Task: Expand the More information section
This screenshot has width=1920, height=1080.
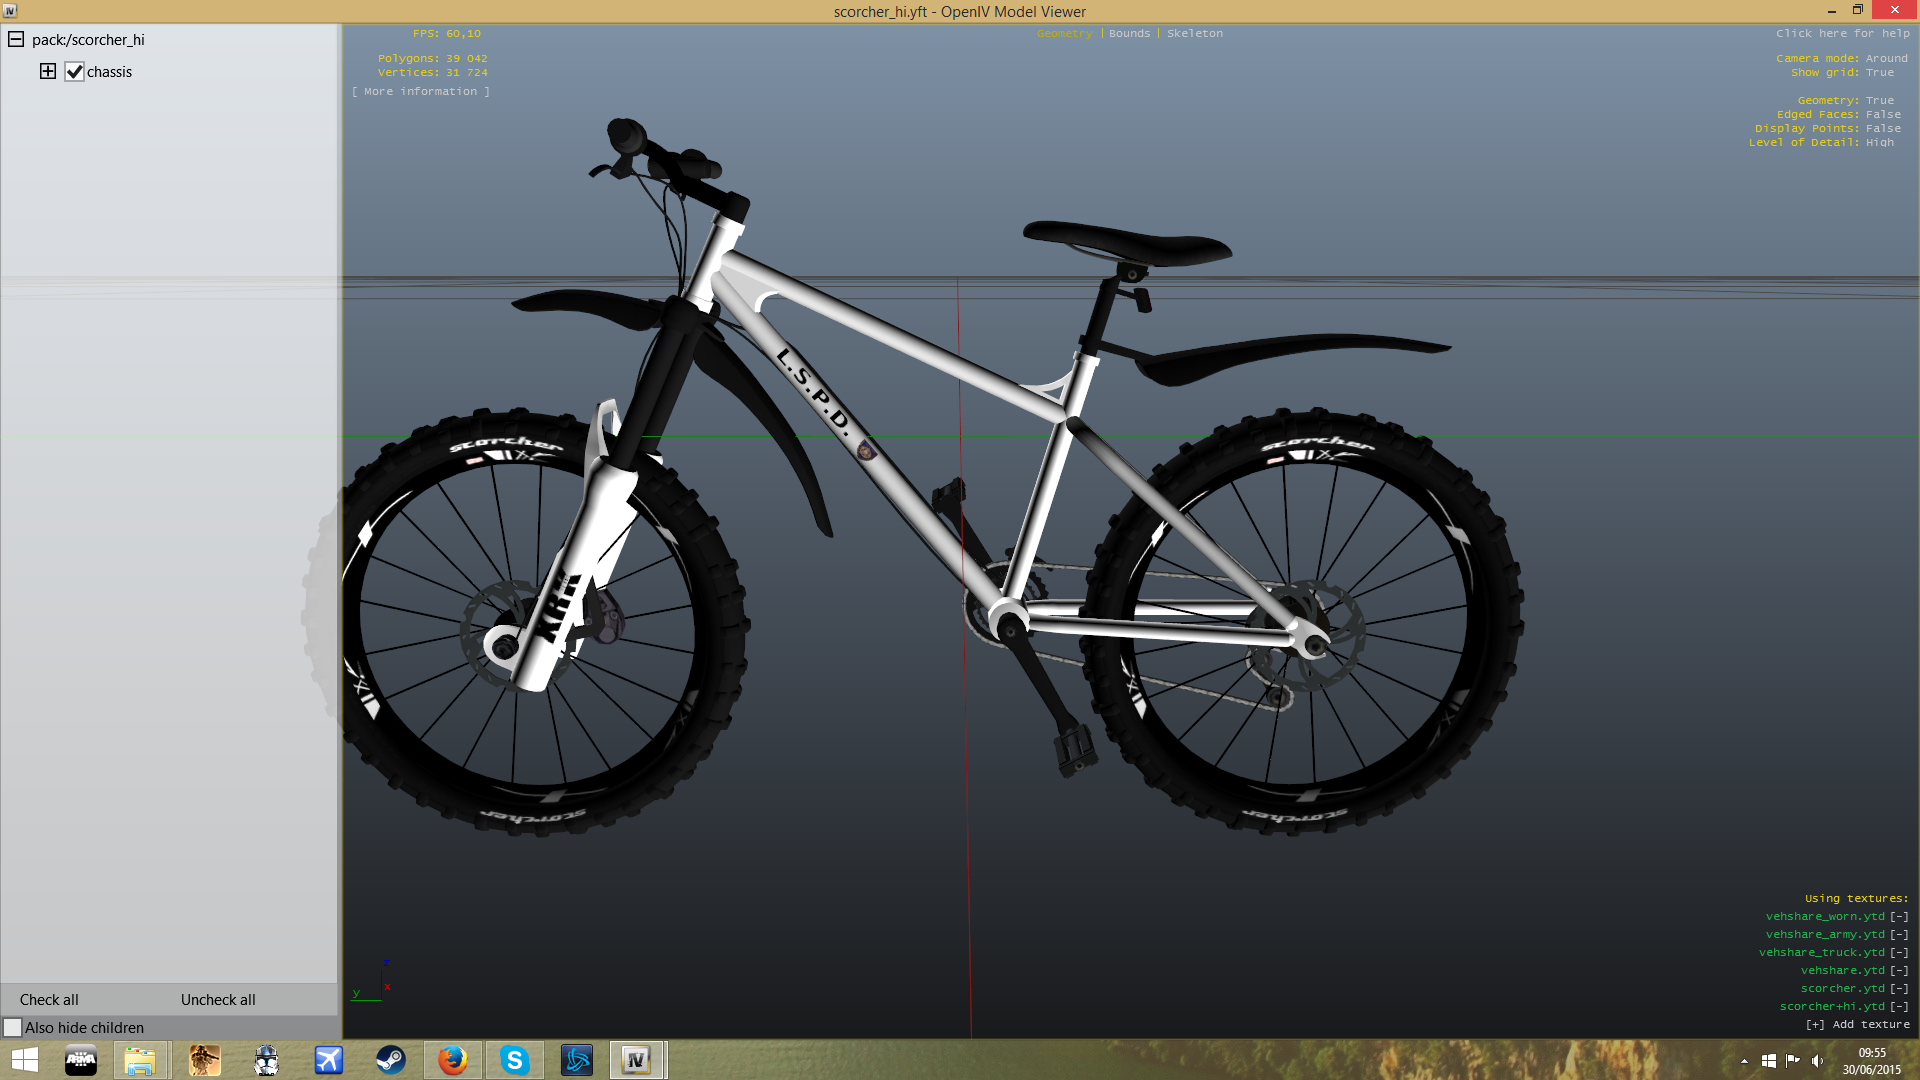Action: pyautogui.click(x=420, y=91)
